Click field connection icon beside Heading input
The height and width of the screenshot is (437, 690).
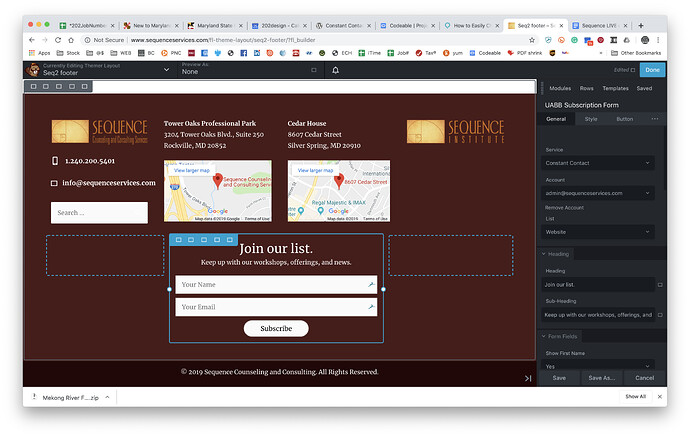click(x=660, y=285)
